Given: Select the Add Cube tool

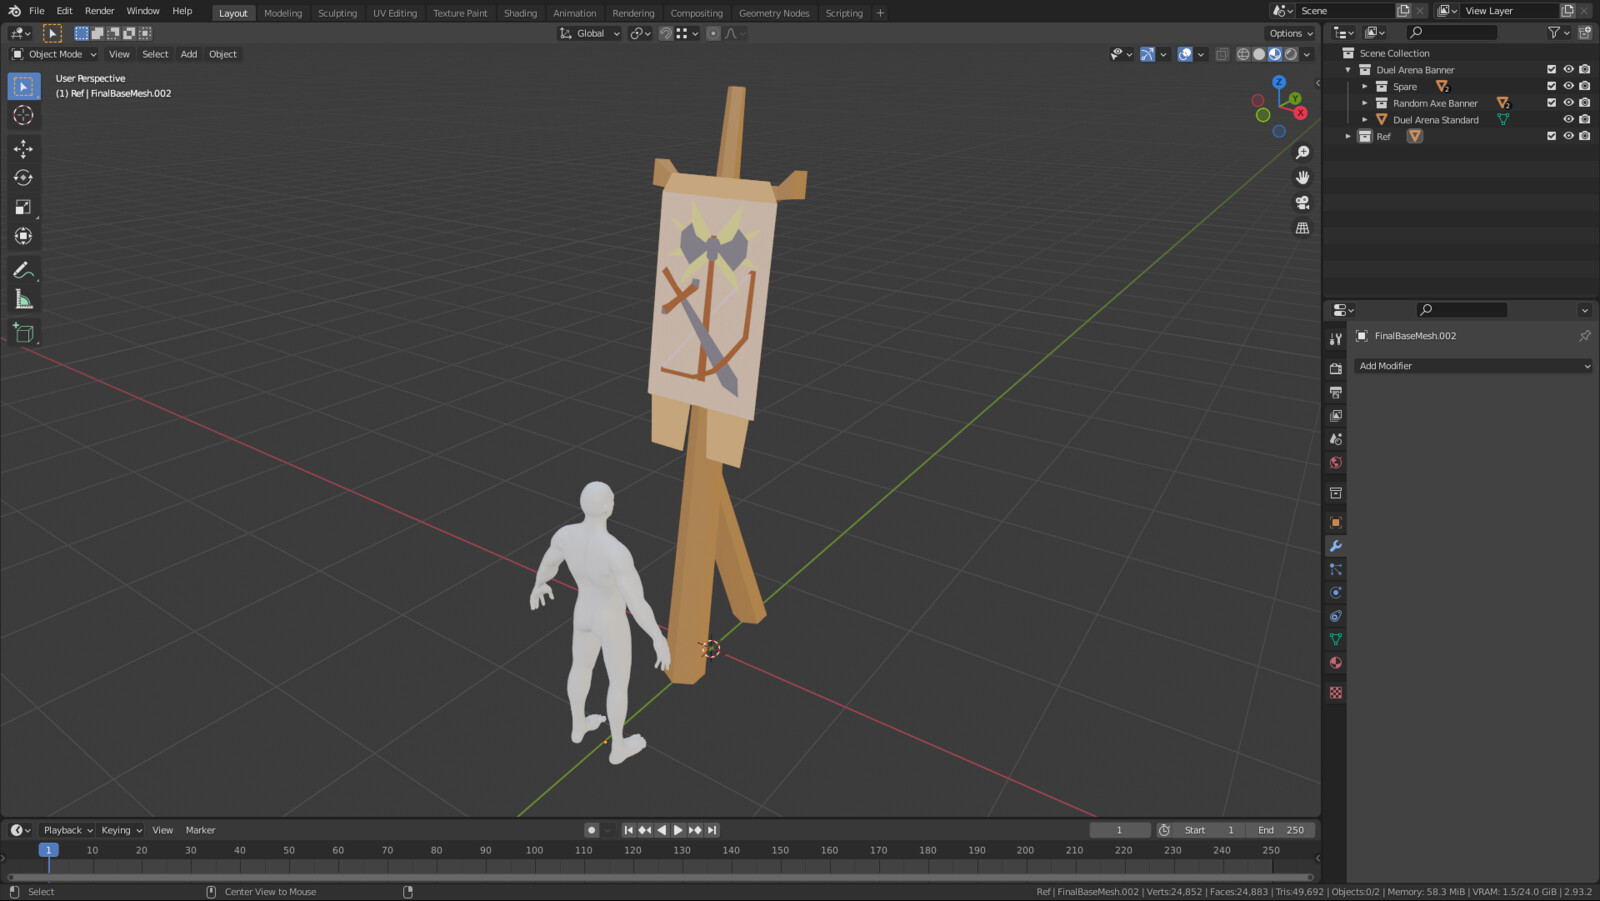Looking at the screenshot, I should click(23, 333).
